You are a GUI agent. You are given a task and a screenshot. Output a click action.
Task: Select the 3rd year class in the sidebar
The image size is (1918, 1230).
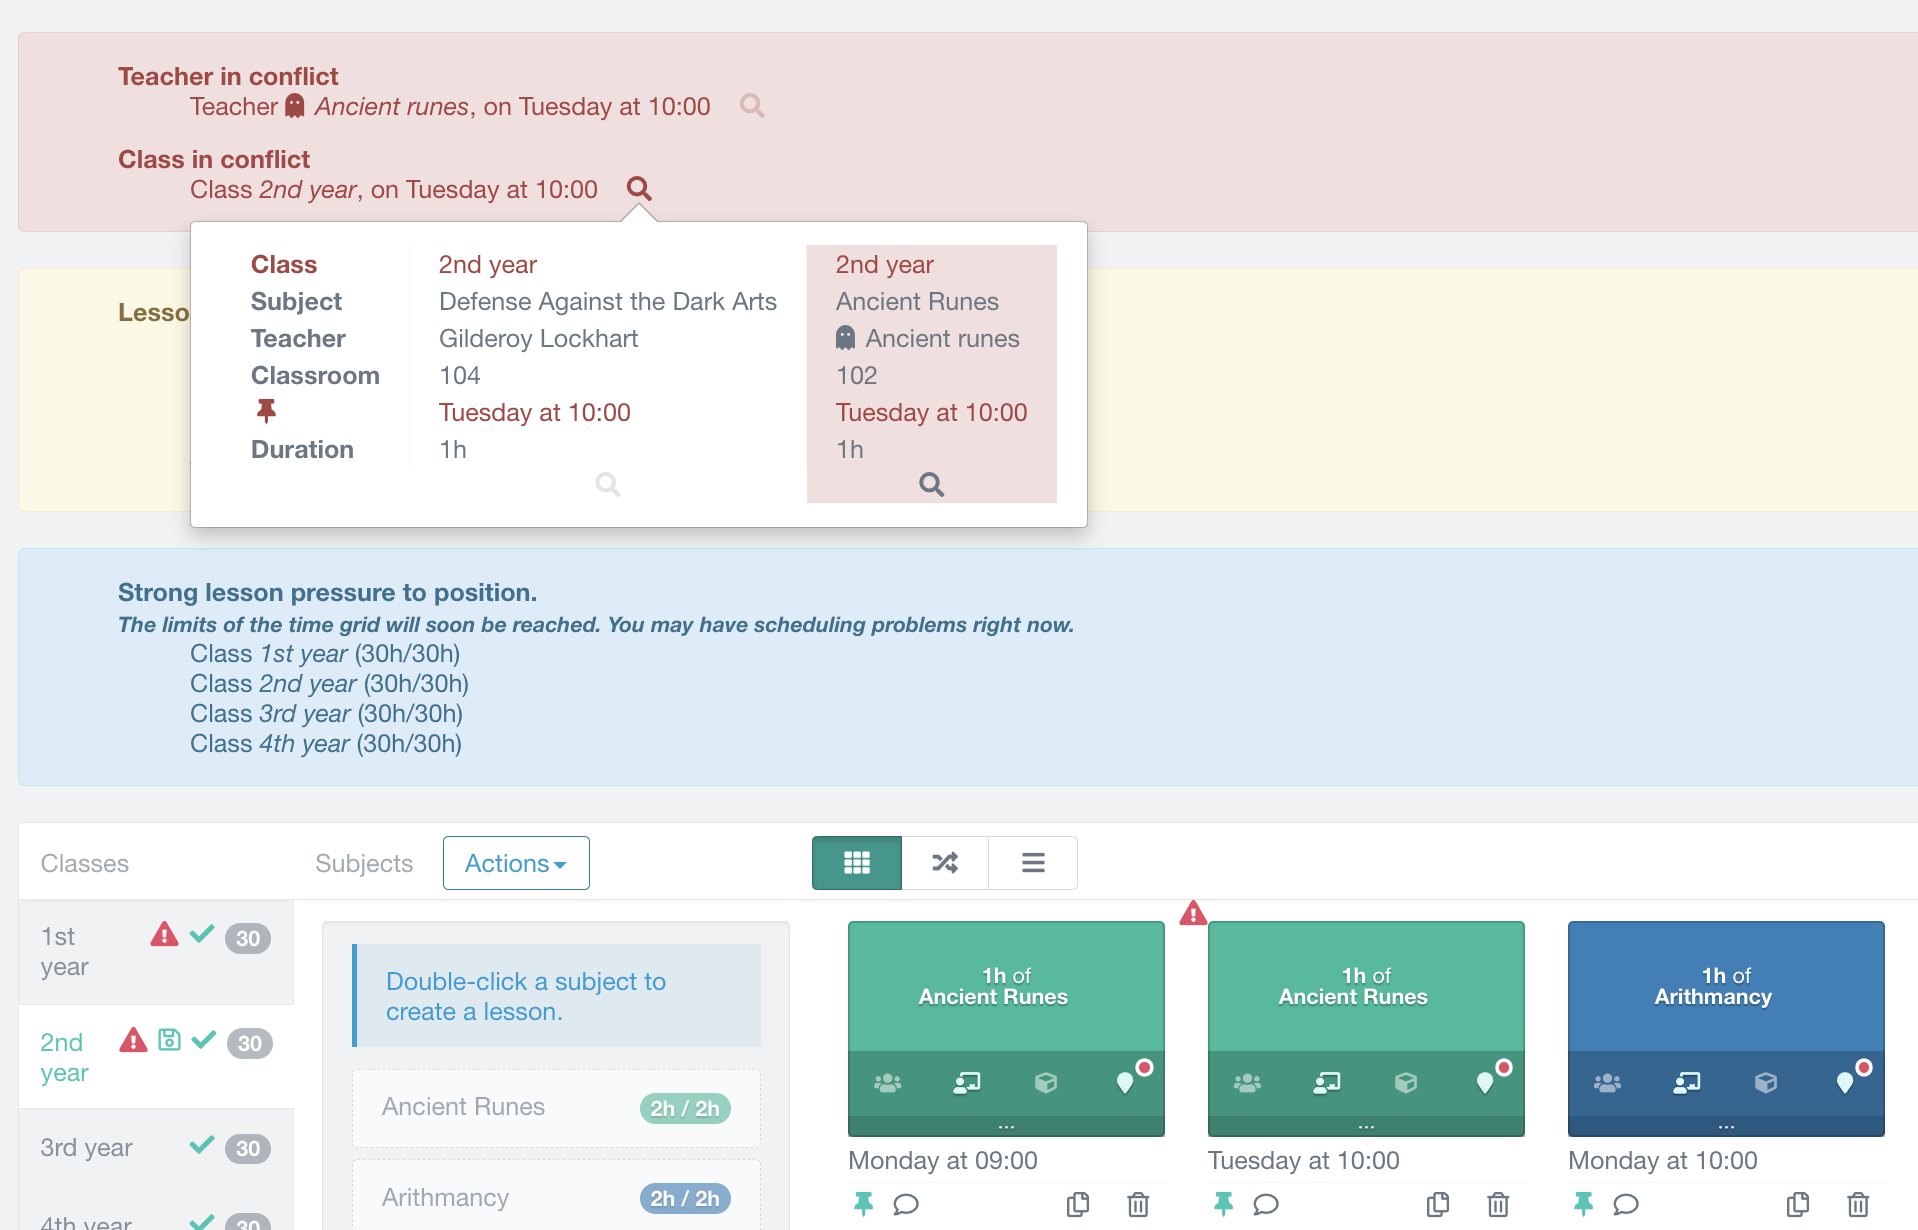(86, 1147)
